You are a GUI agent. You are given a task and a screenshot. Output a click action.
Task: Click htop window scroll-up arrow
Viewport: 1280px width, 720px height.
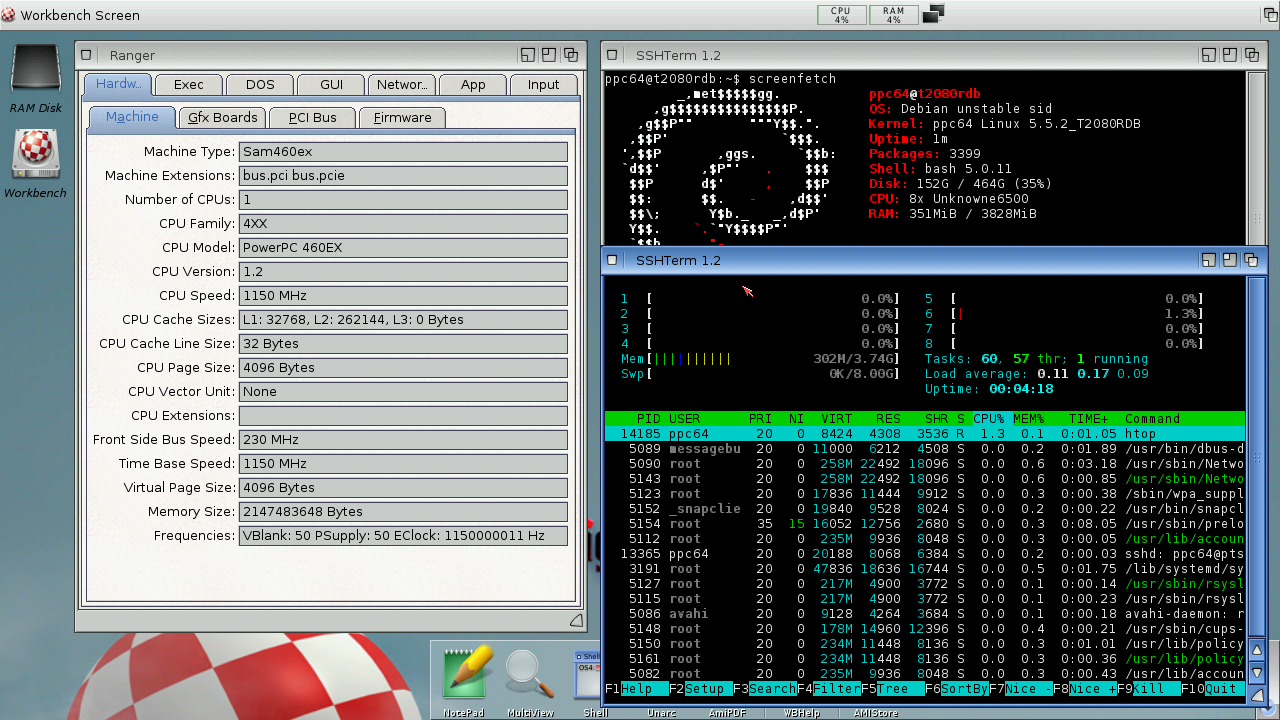1257,652
